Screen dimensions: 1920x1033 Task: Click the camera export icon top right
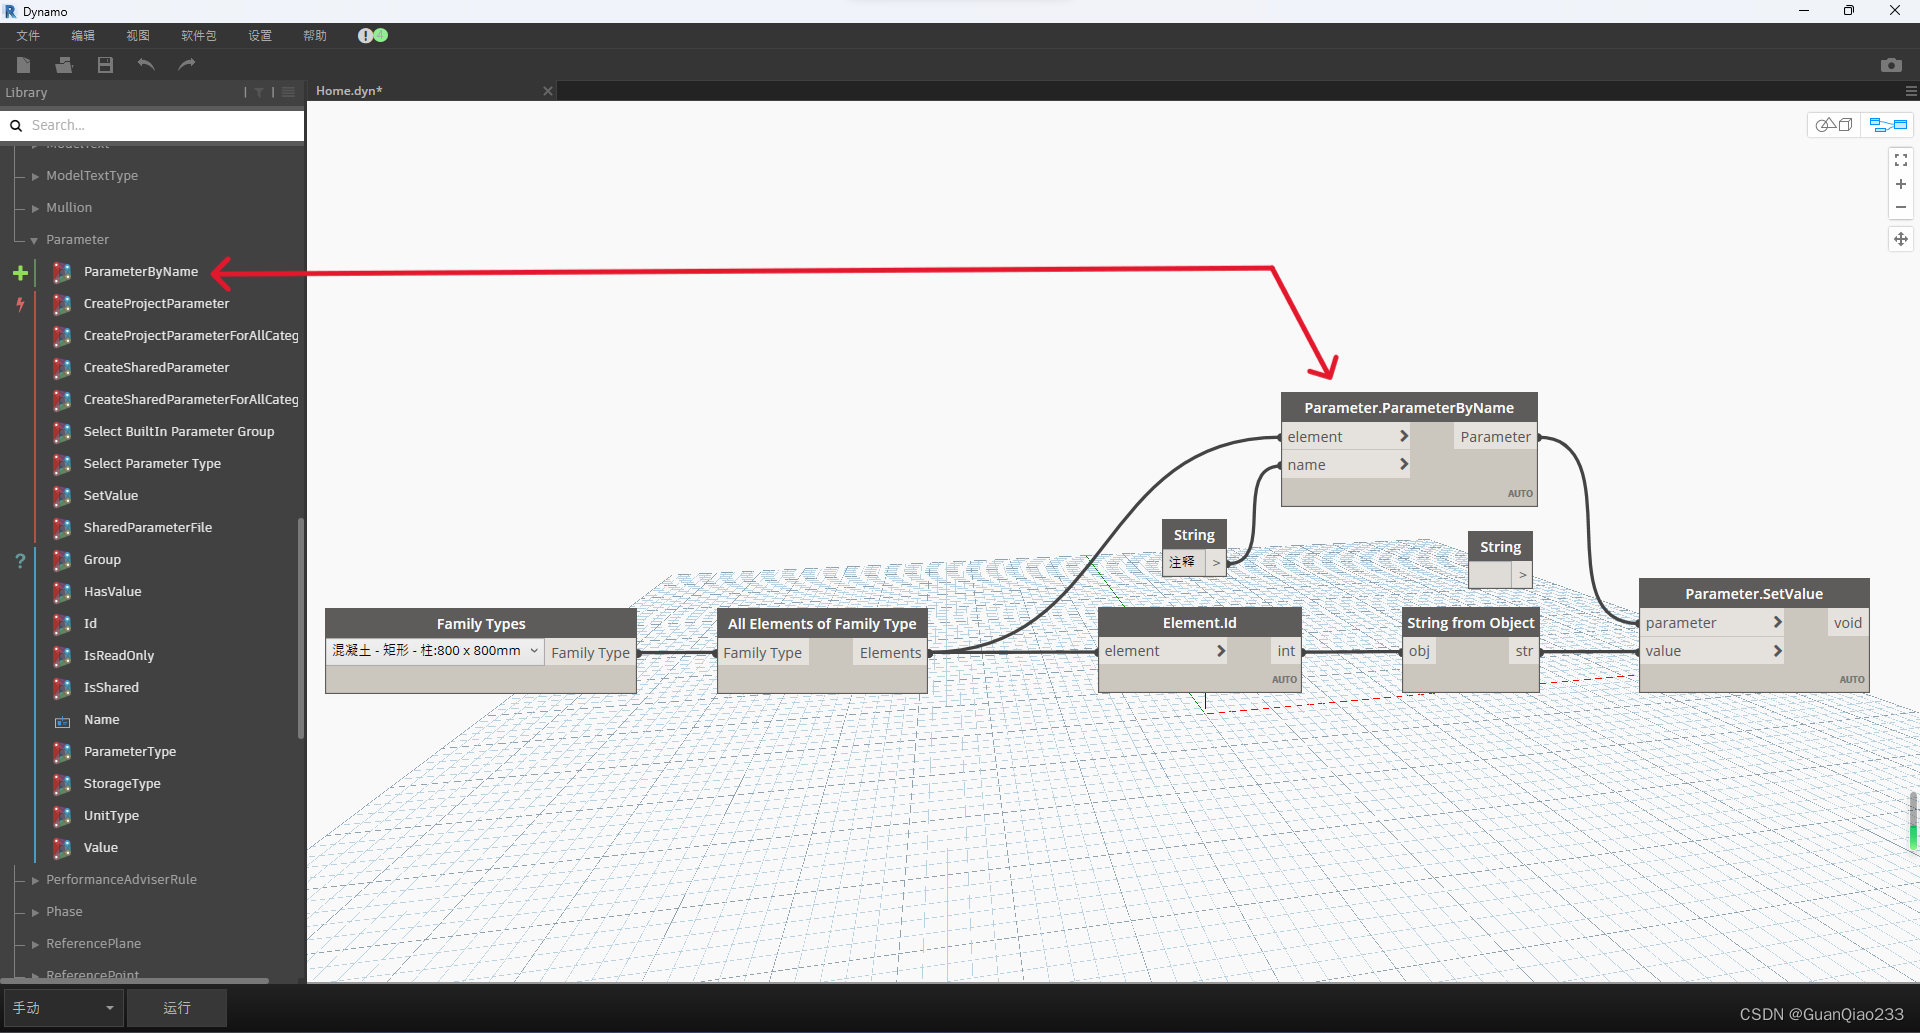(1892, 64)
